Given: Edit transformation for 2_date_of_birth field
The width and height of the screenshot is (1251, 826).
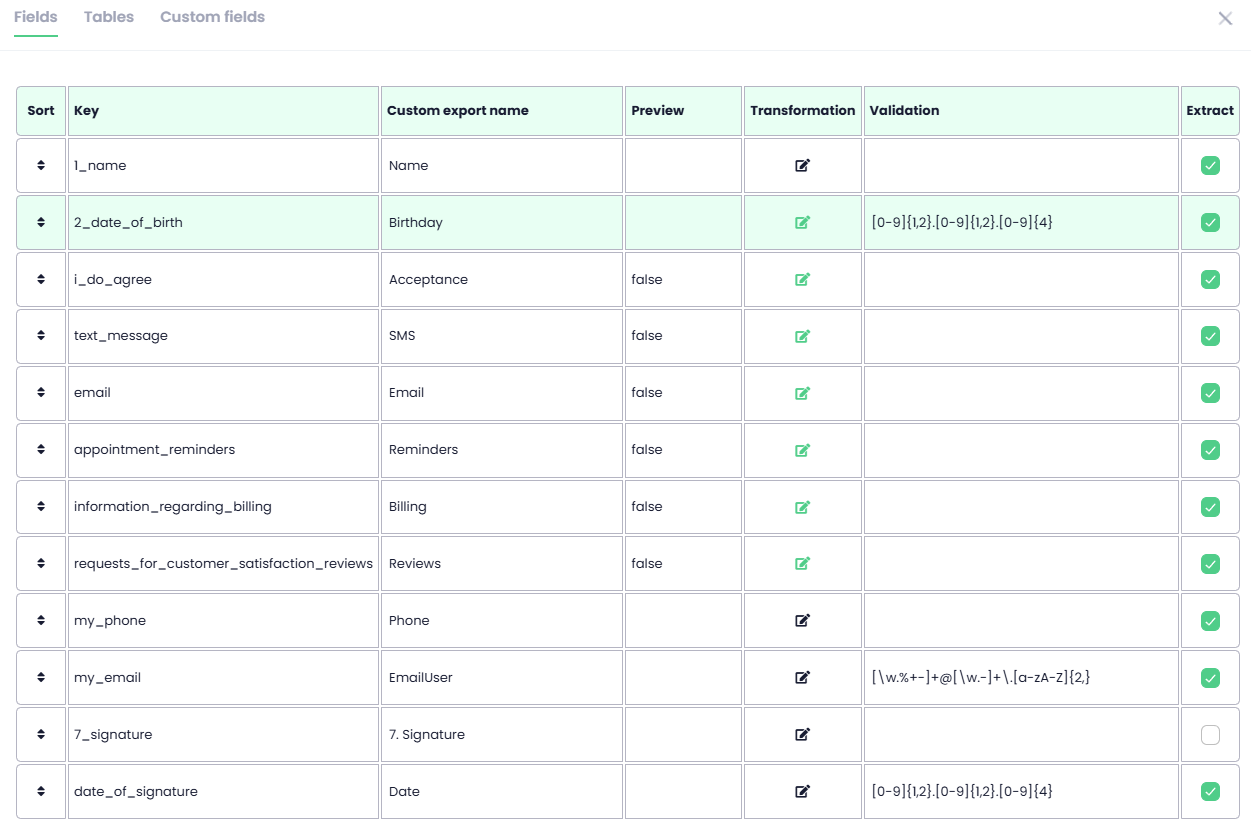Looking at the screenshot, I should click(x=802, y=223).
